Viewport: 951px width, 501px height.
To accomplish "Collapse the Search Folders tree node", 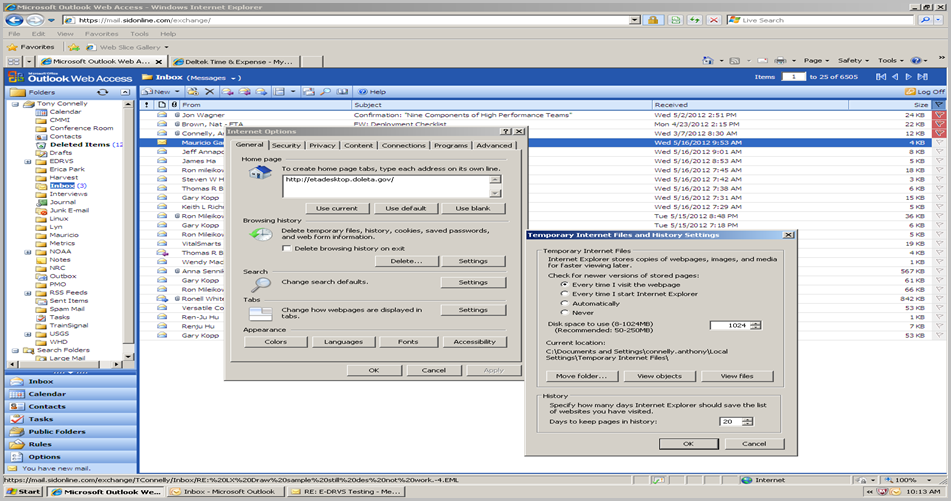I will pos(15,351).
